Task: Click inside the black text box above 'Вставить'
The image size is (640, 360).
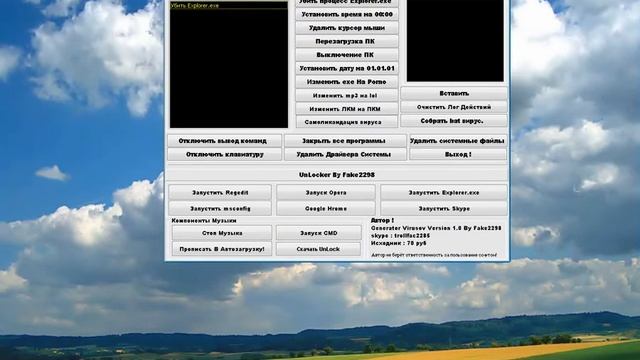Action: [455, 40]
